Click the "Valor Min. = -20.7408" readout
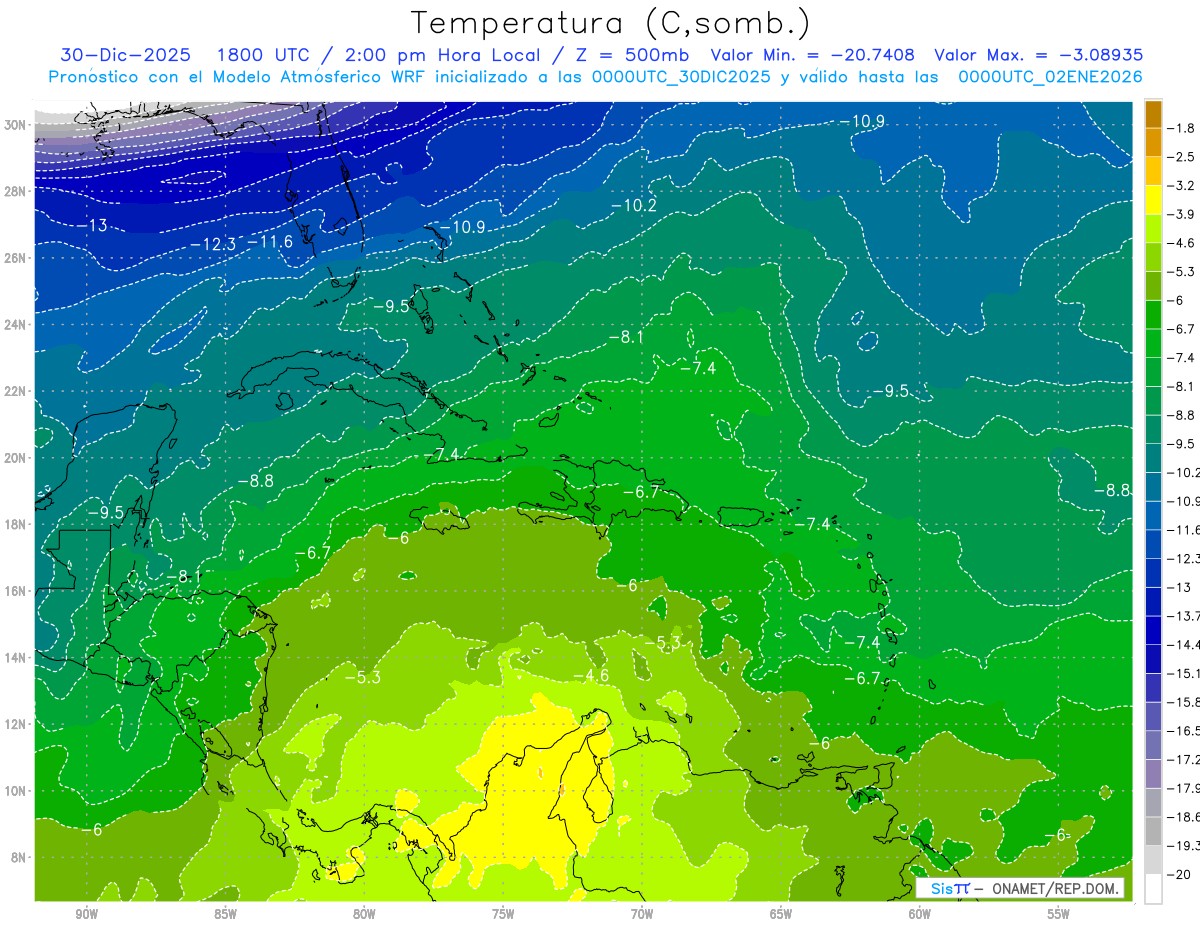 [x=812, y=55]
